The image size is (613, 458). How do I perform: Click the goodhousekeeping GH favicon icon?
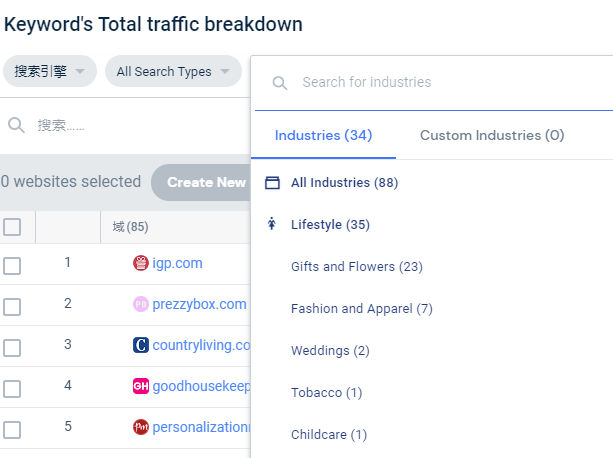click(x=140, y=386)
